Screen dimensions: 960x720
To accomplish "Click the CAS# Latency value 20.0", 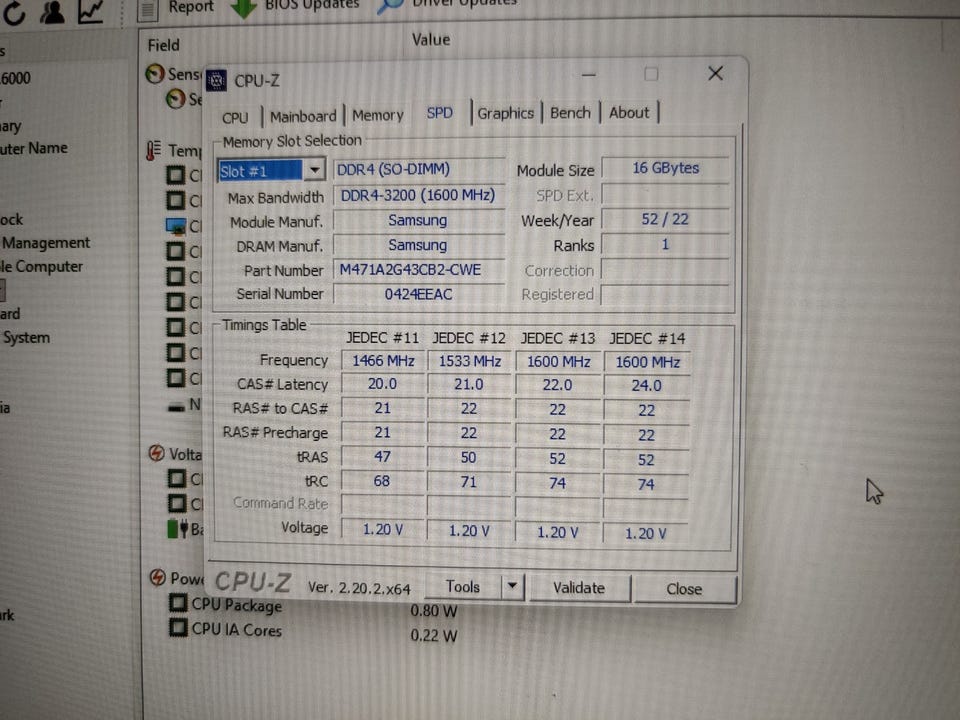I will [x=382, y=384].
